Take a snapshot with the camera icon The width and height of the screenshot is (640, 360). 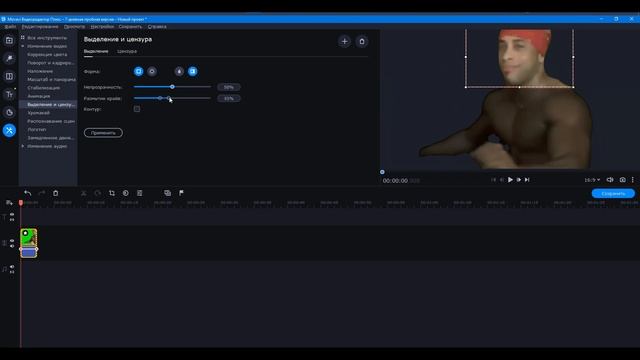[x=622, y=180]
